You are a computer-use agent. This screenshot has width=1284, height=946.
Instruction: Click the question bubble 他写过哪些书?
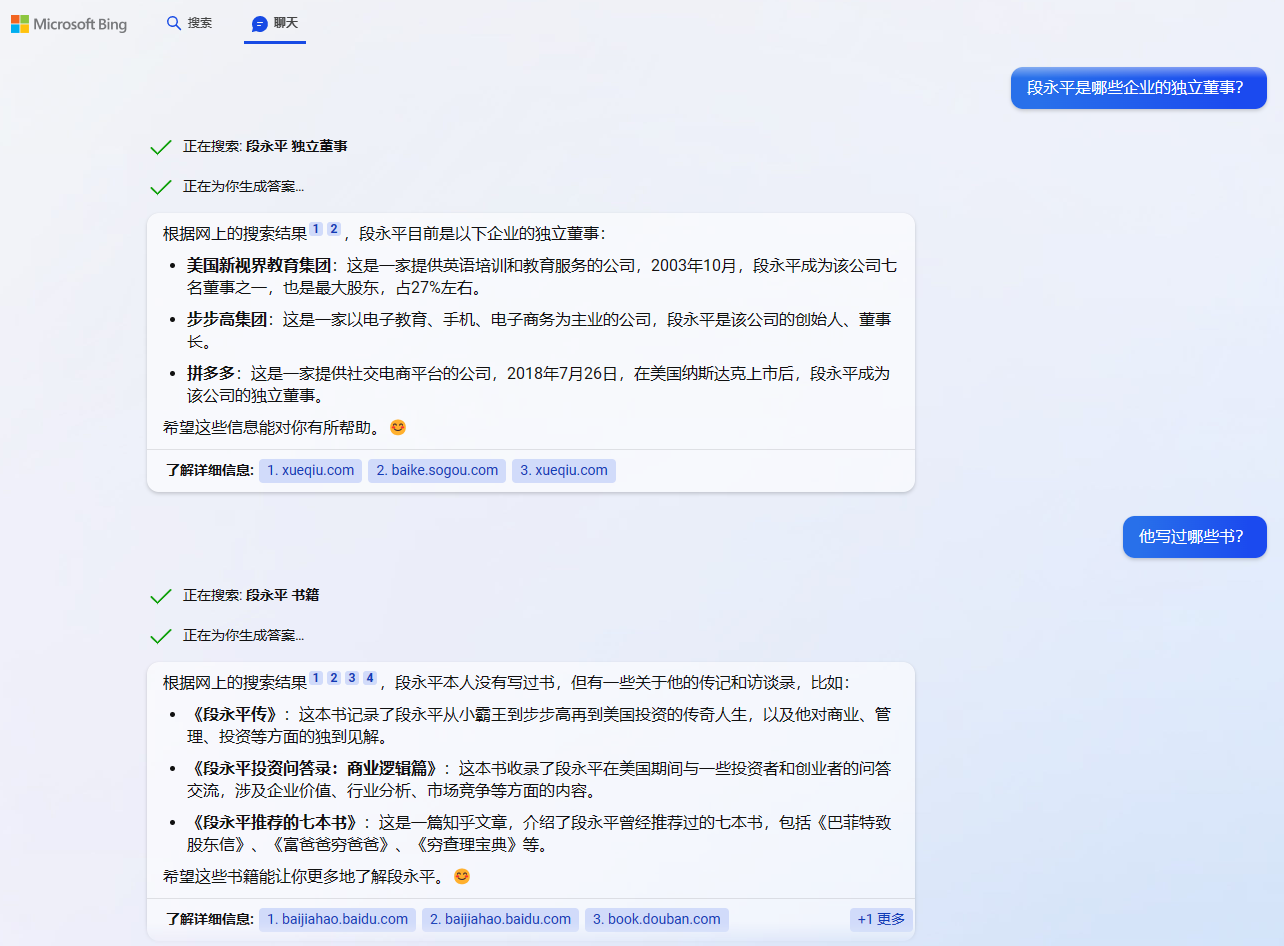pos(1194,537)
